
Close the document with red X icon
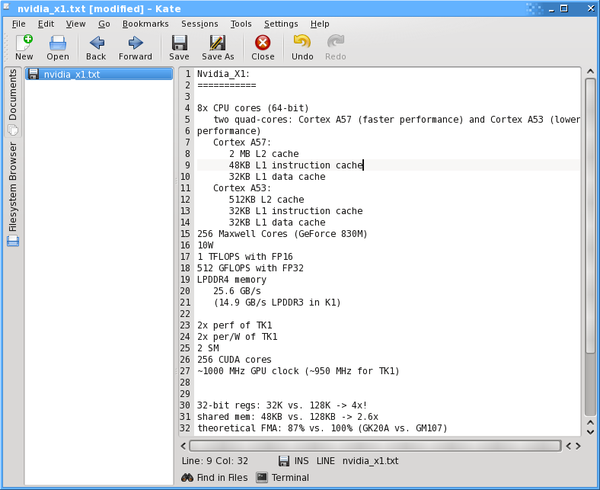pos(263,47)
